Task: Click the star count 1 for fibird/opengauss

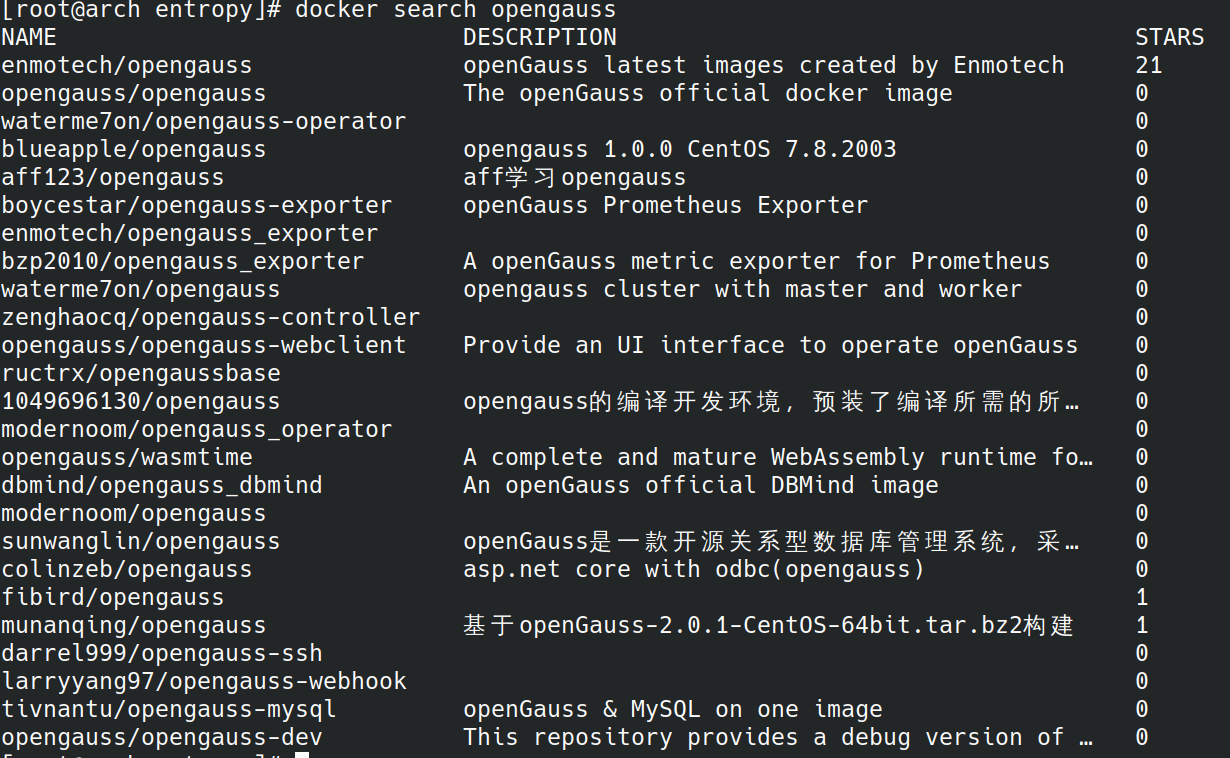Action: coord(1142,598)
